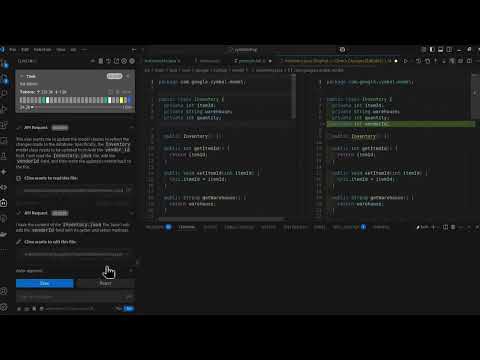This screenshot has height=360, width=480.
Task: Open the Cline robot icon in activity bar
Action: click(4, 203)
